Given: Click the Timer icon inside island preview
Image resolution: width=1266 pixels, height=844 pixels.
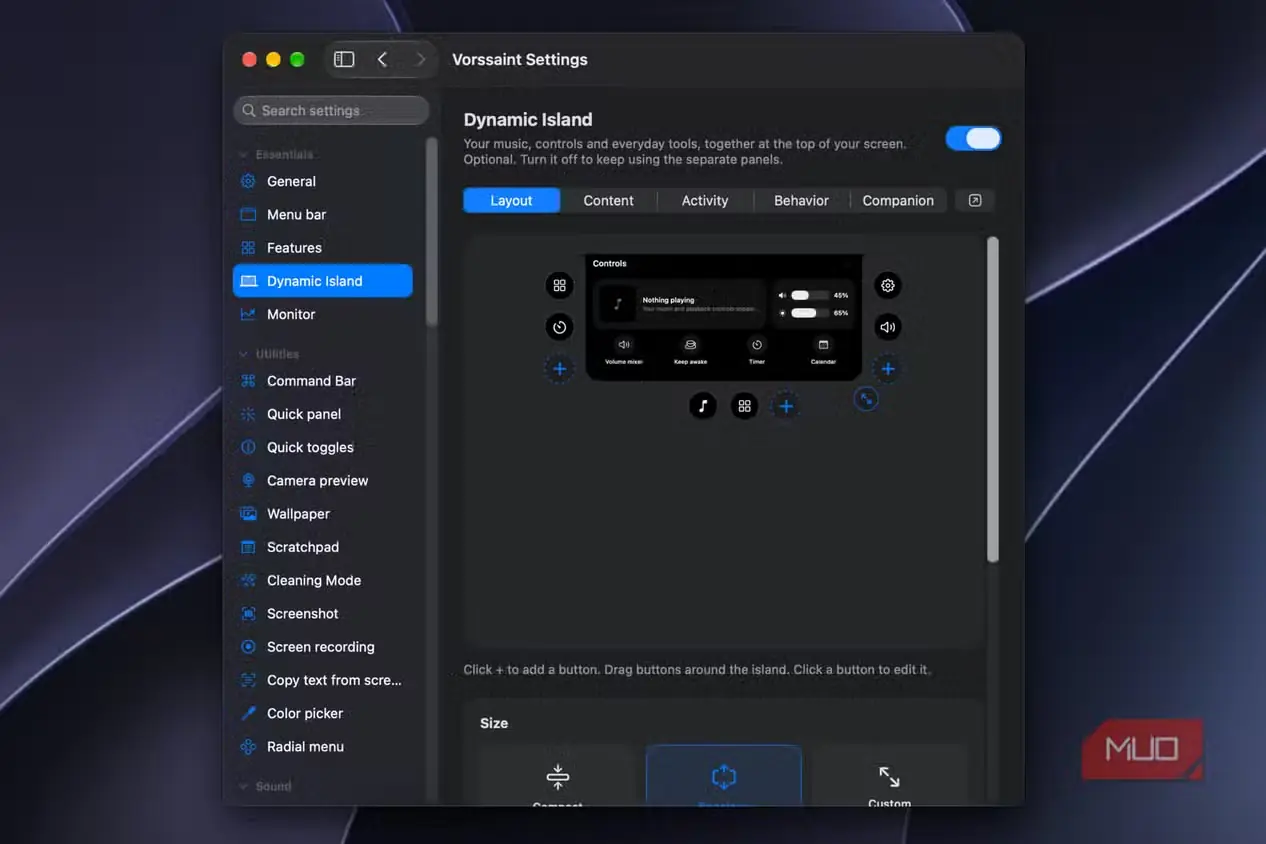Looking at the screenshot, I should 757,345.
